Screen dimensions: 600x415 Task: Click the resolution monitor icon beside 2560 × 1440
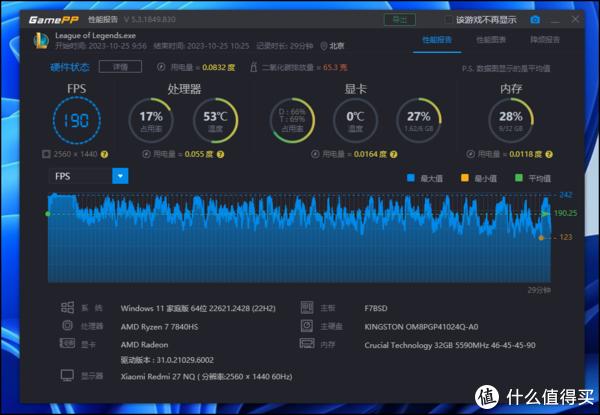click(x=46, y=154)
